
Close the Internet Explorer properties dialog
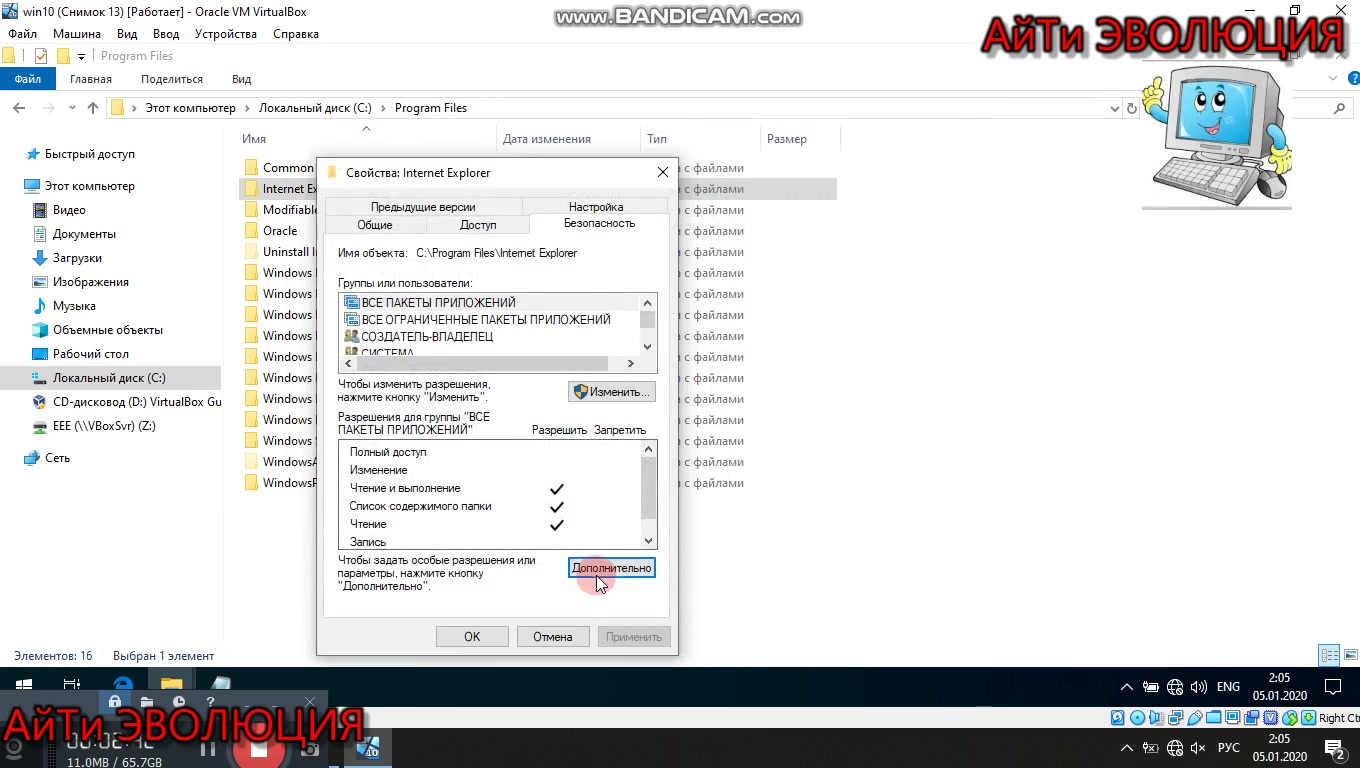(x=662, y=172)
